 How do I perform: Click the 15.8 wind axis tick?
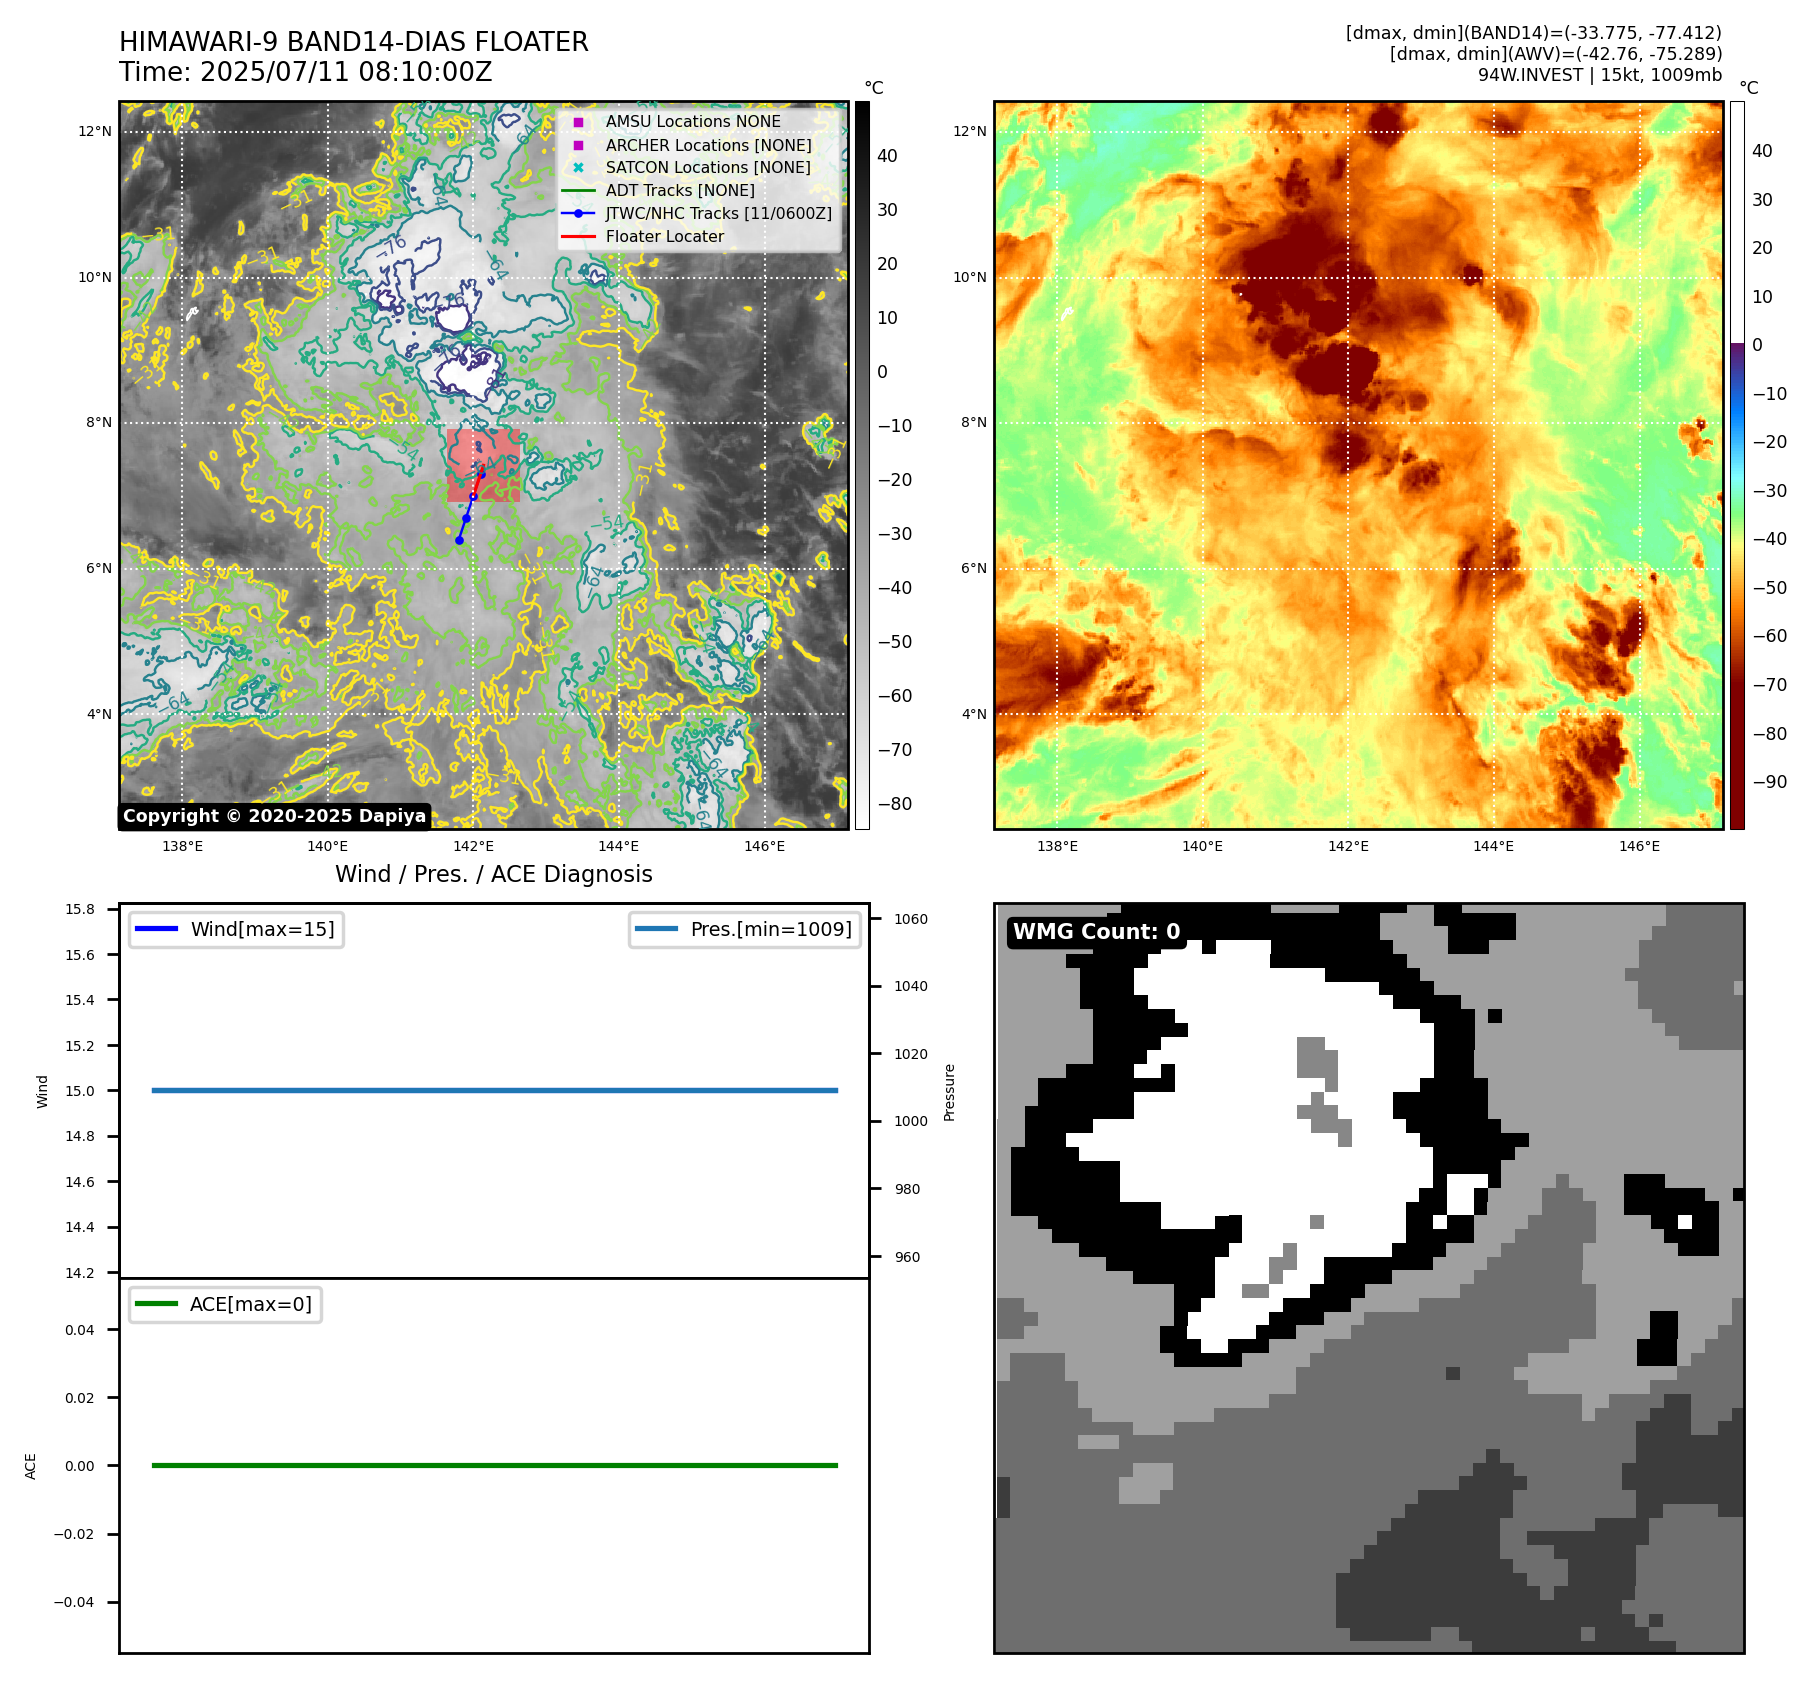coord(80,909)
